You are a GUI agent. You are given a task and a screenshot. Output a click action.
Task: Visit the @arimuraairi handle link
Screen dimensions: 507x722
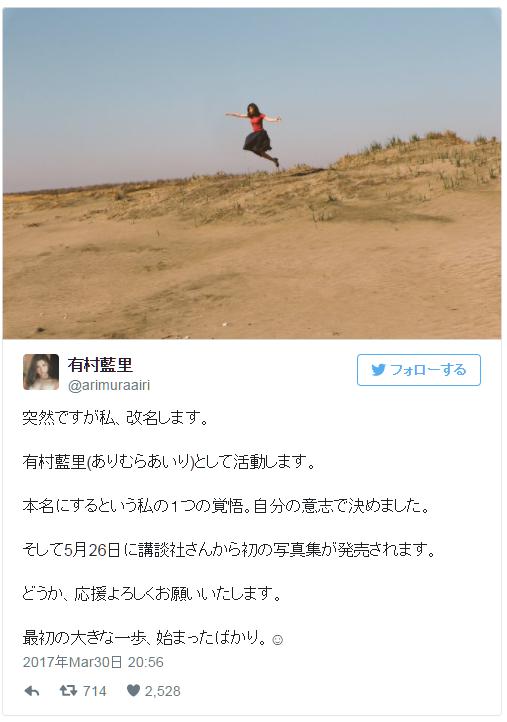pos(109,385)
